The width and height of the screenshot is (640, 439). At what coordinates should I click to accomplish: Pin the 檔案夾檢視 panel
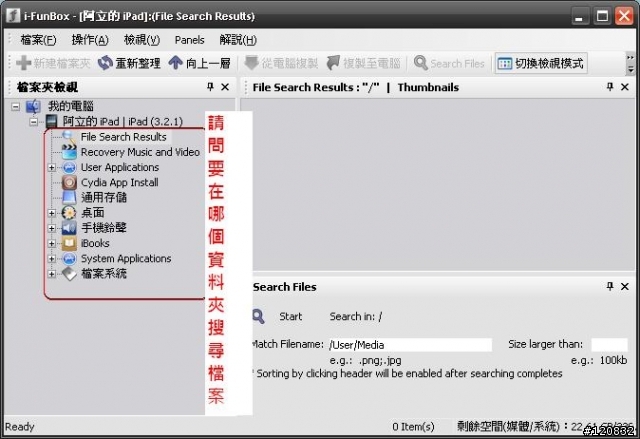210,87
